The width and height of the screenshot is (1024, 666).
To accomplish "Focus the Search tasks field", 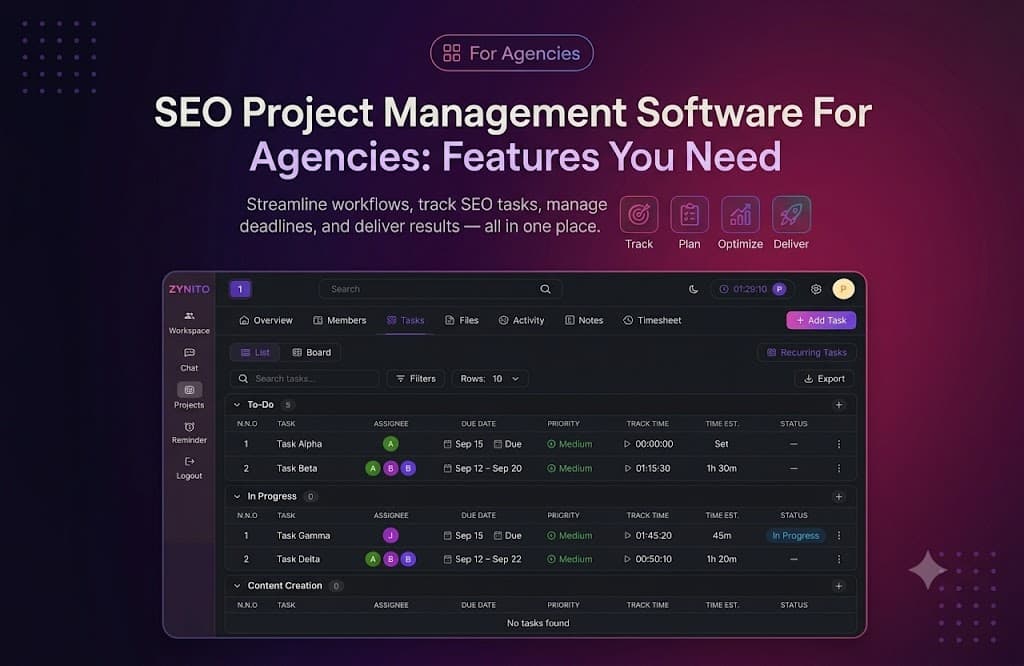I will (304, 379).
